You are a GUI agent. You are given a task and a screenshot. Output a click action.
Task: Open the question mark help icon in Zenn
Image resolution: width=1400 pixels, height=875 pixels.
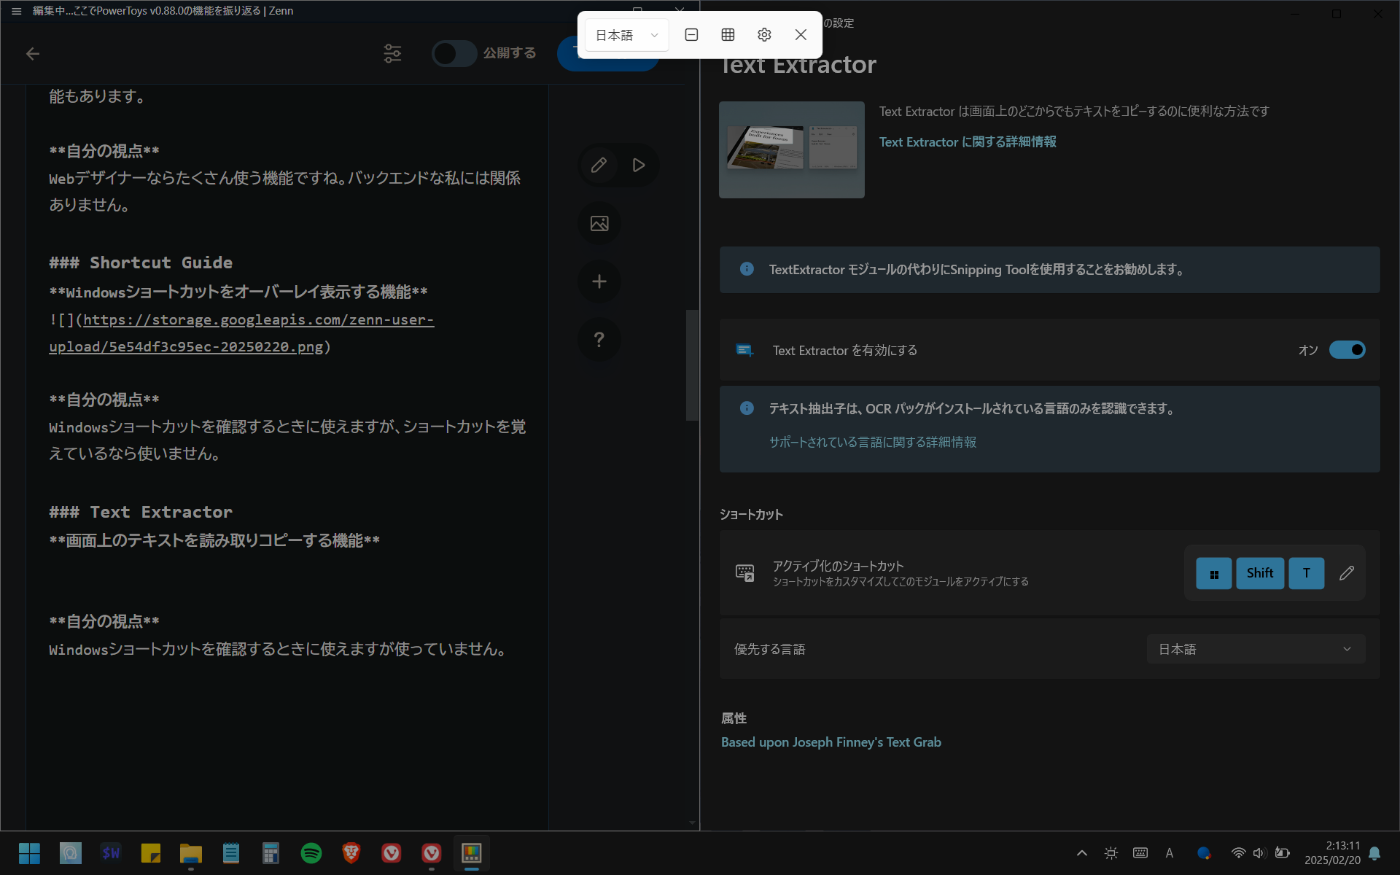599,339
